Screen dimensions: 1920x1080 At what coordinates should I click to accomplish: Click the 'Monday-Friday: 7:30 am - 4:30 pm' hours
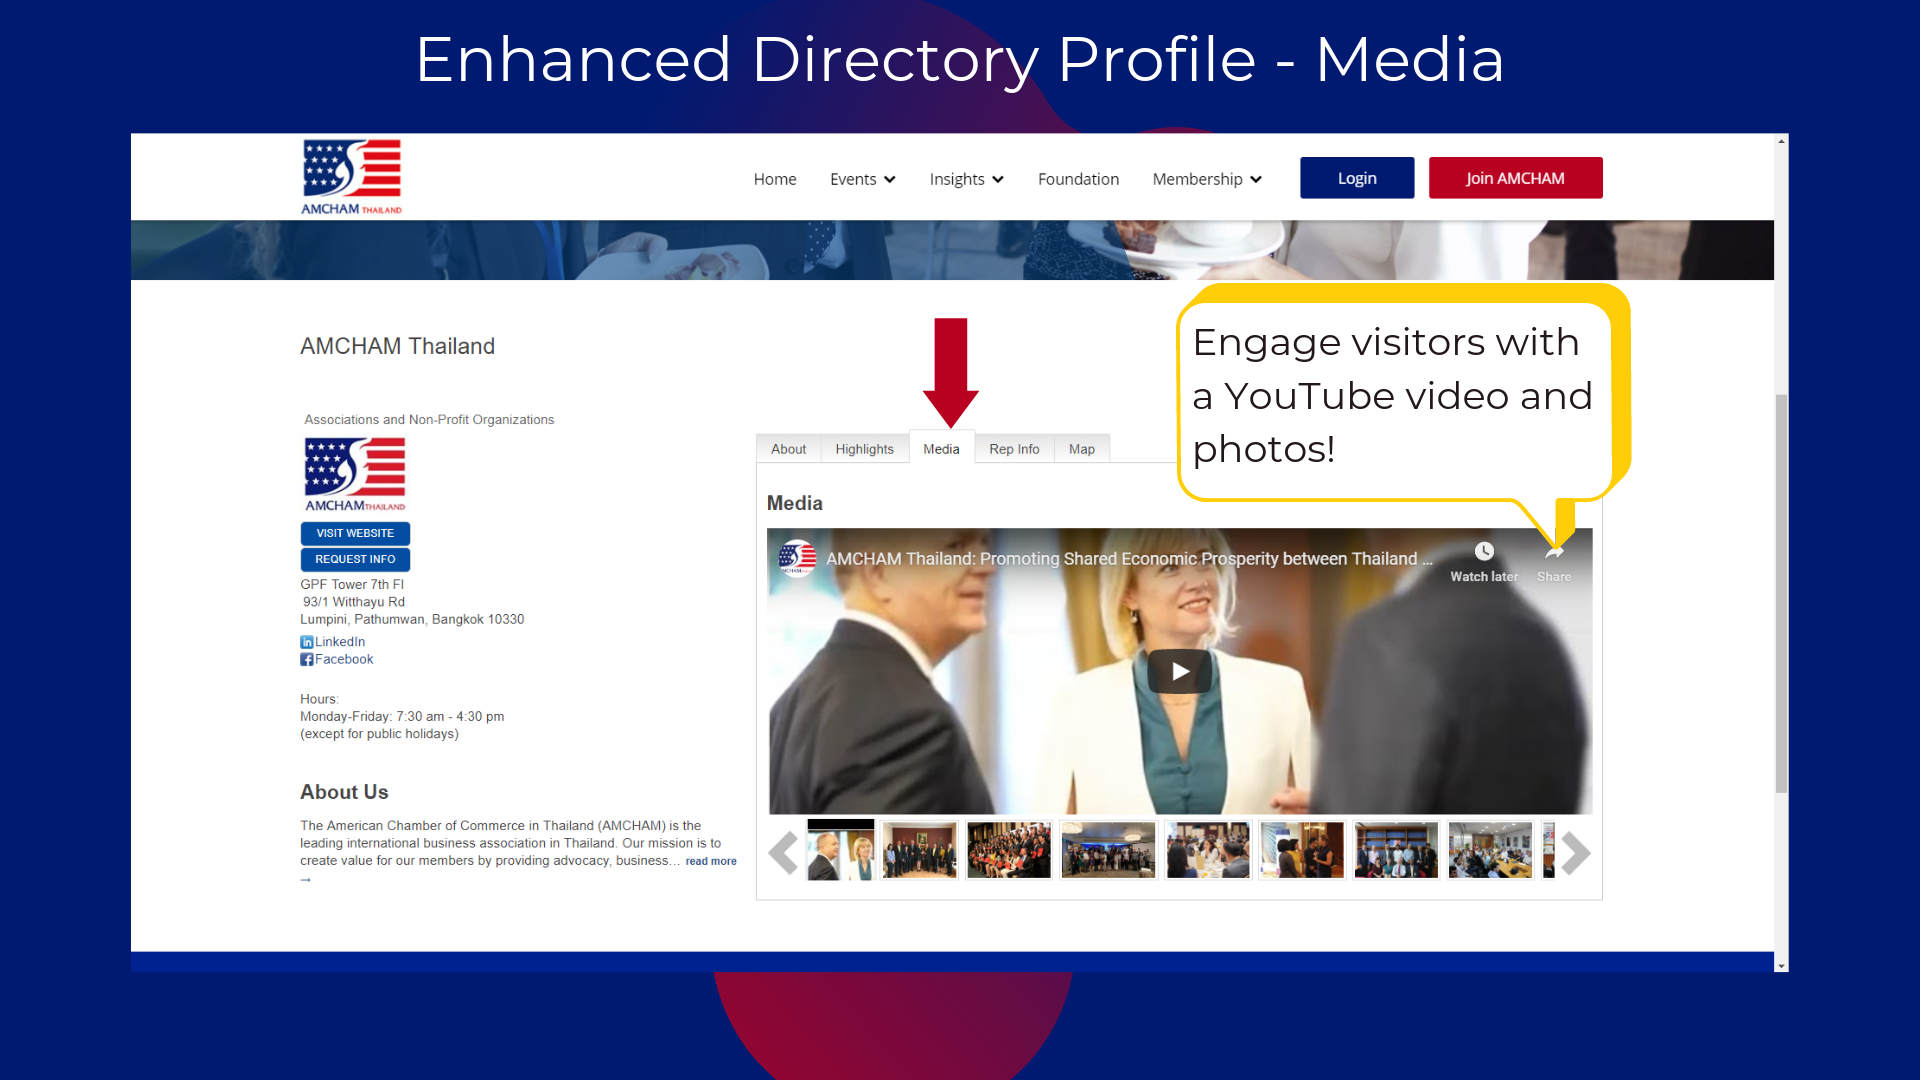(402, 716)
